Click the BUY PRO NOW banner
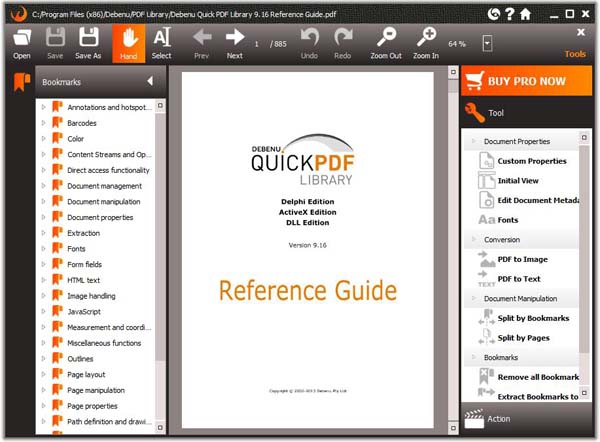 526,81
